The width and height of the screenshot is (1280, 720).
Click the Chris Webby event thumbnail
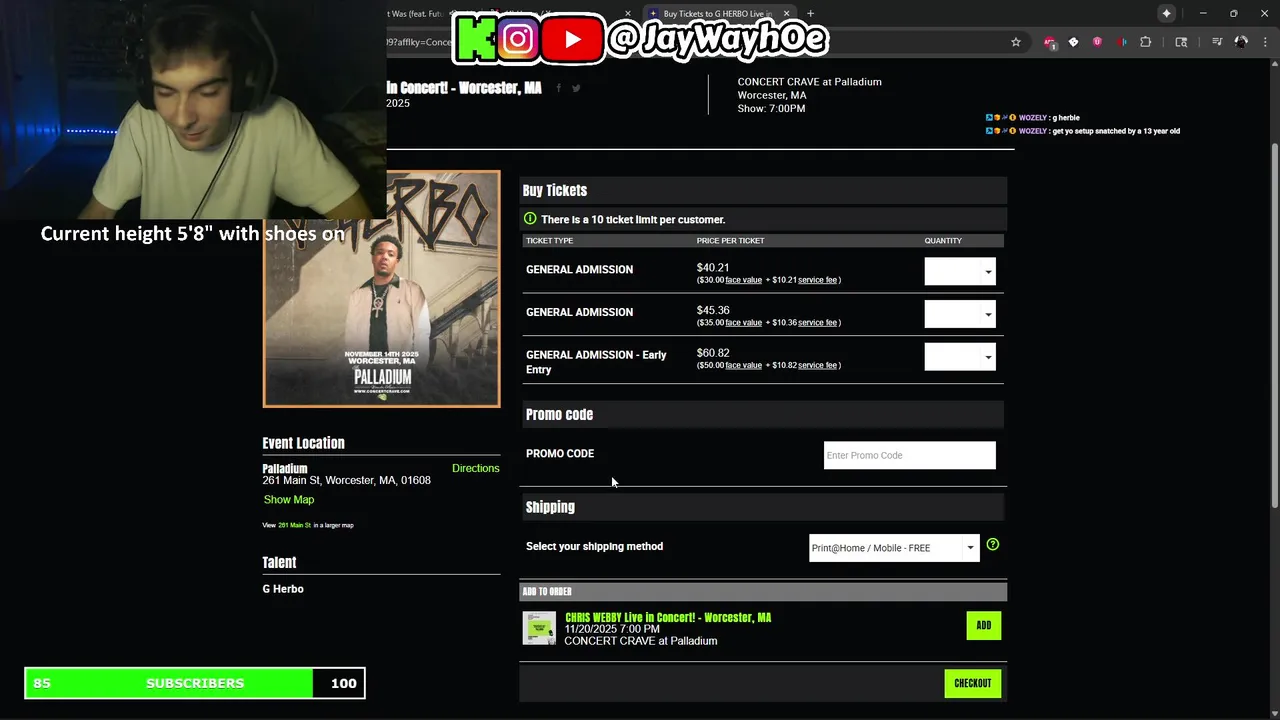click(x=539, y=628)
